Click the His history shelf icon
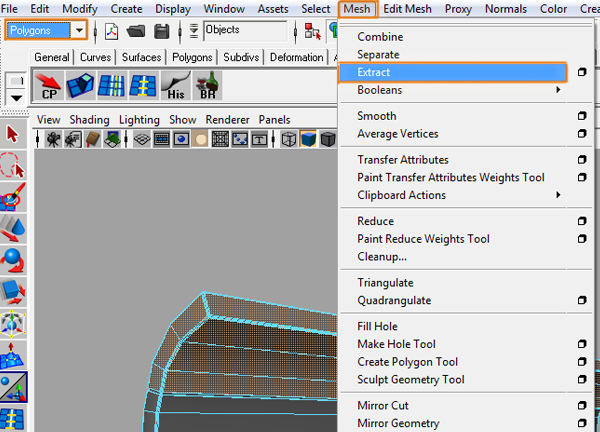The width and height of the screenshot is (600, 432). (175, 86)
